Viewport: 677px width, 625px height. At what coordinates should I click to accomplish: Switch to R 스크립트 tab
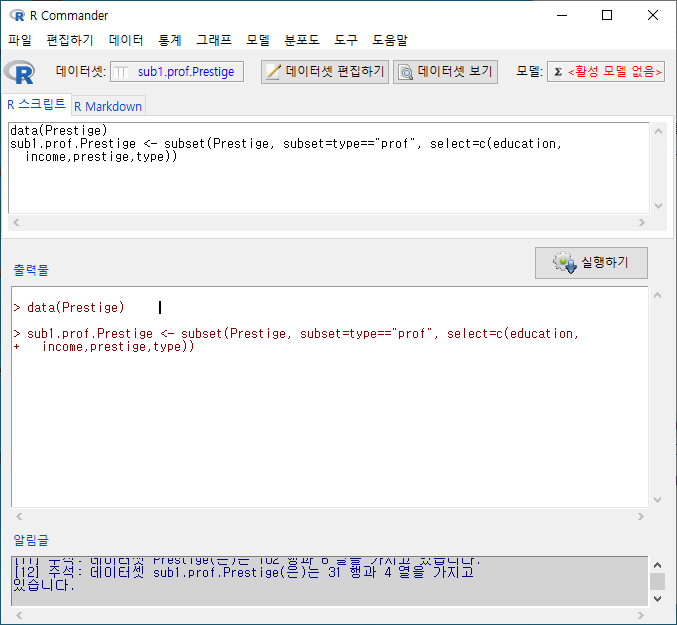tap(36, 104)
